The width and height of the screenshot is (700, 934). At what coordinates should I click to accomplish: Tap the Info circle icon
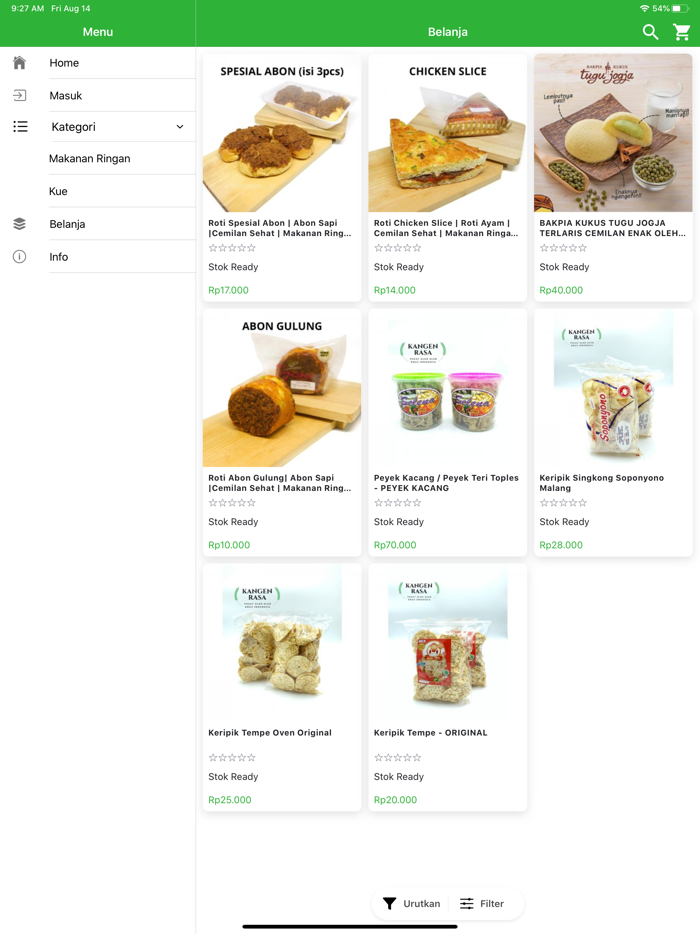[x=19, y=257]
